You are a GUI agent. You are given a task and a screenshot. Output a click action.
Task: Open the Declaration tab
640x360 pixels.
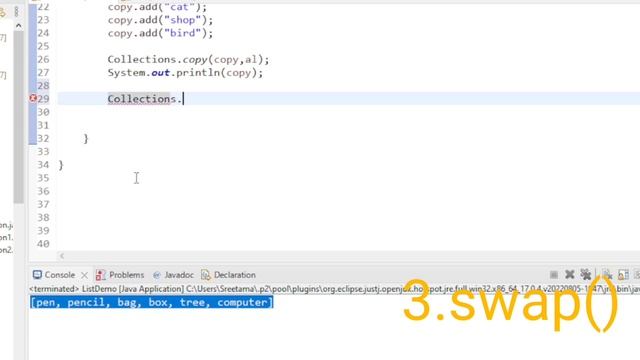pos(235,275)
